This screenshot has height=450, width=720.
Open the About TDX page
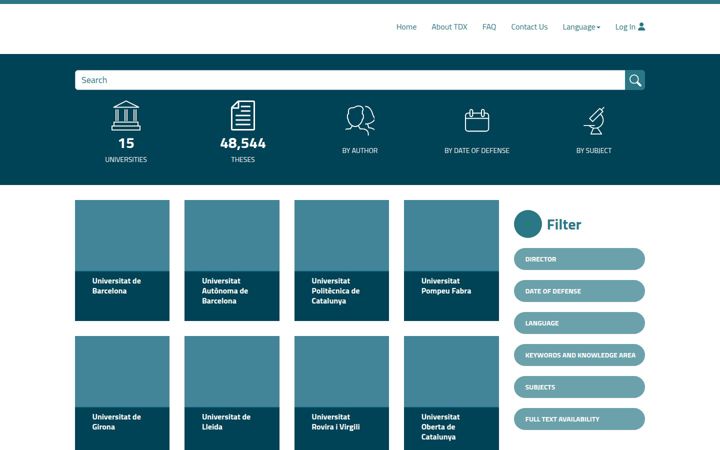[449, 27]
